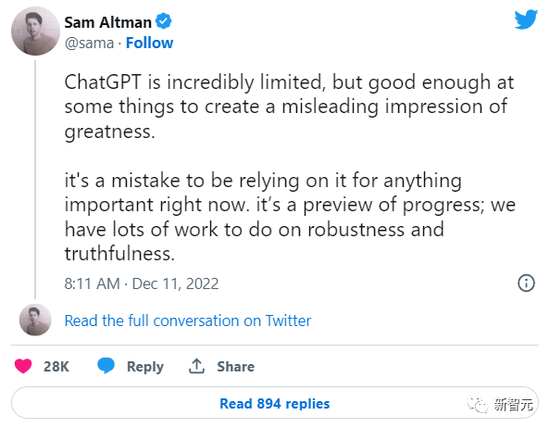Click the blue verified badge

[163, 21]
